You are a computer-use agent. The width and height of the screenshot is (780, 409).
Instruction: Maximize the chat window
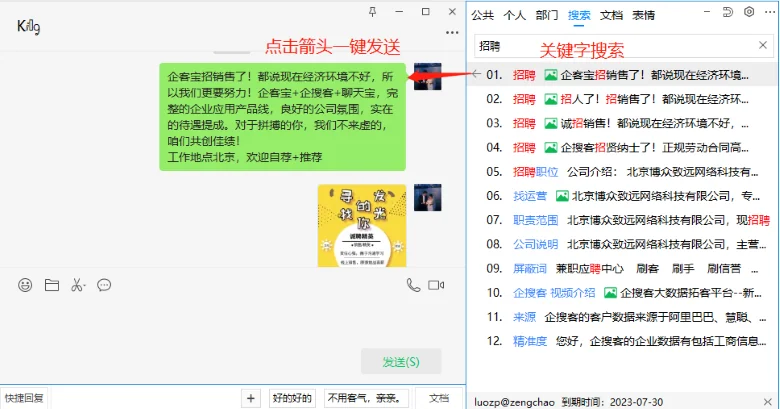pos(425,11)
